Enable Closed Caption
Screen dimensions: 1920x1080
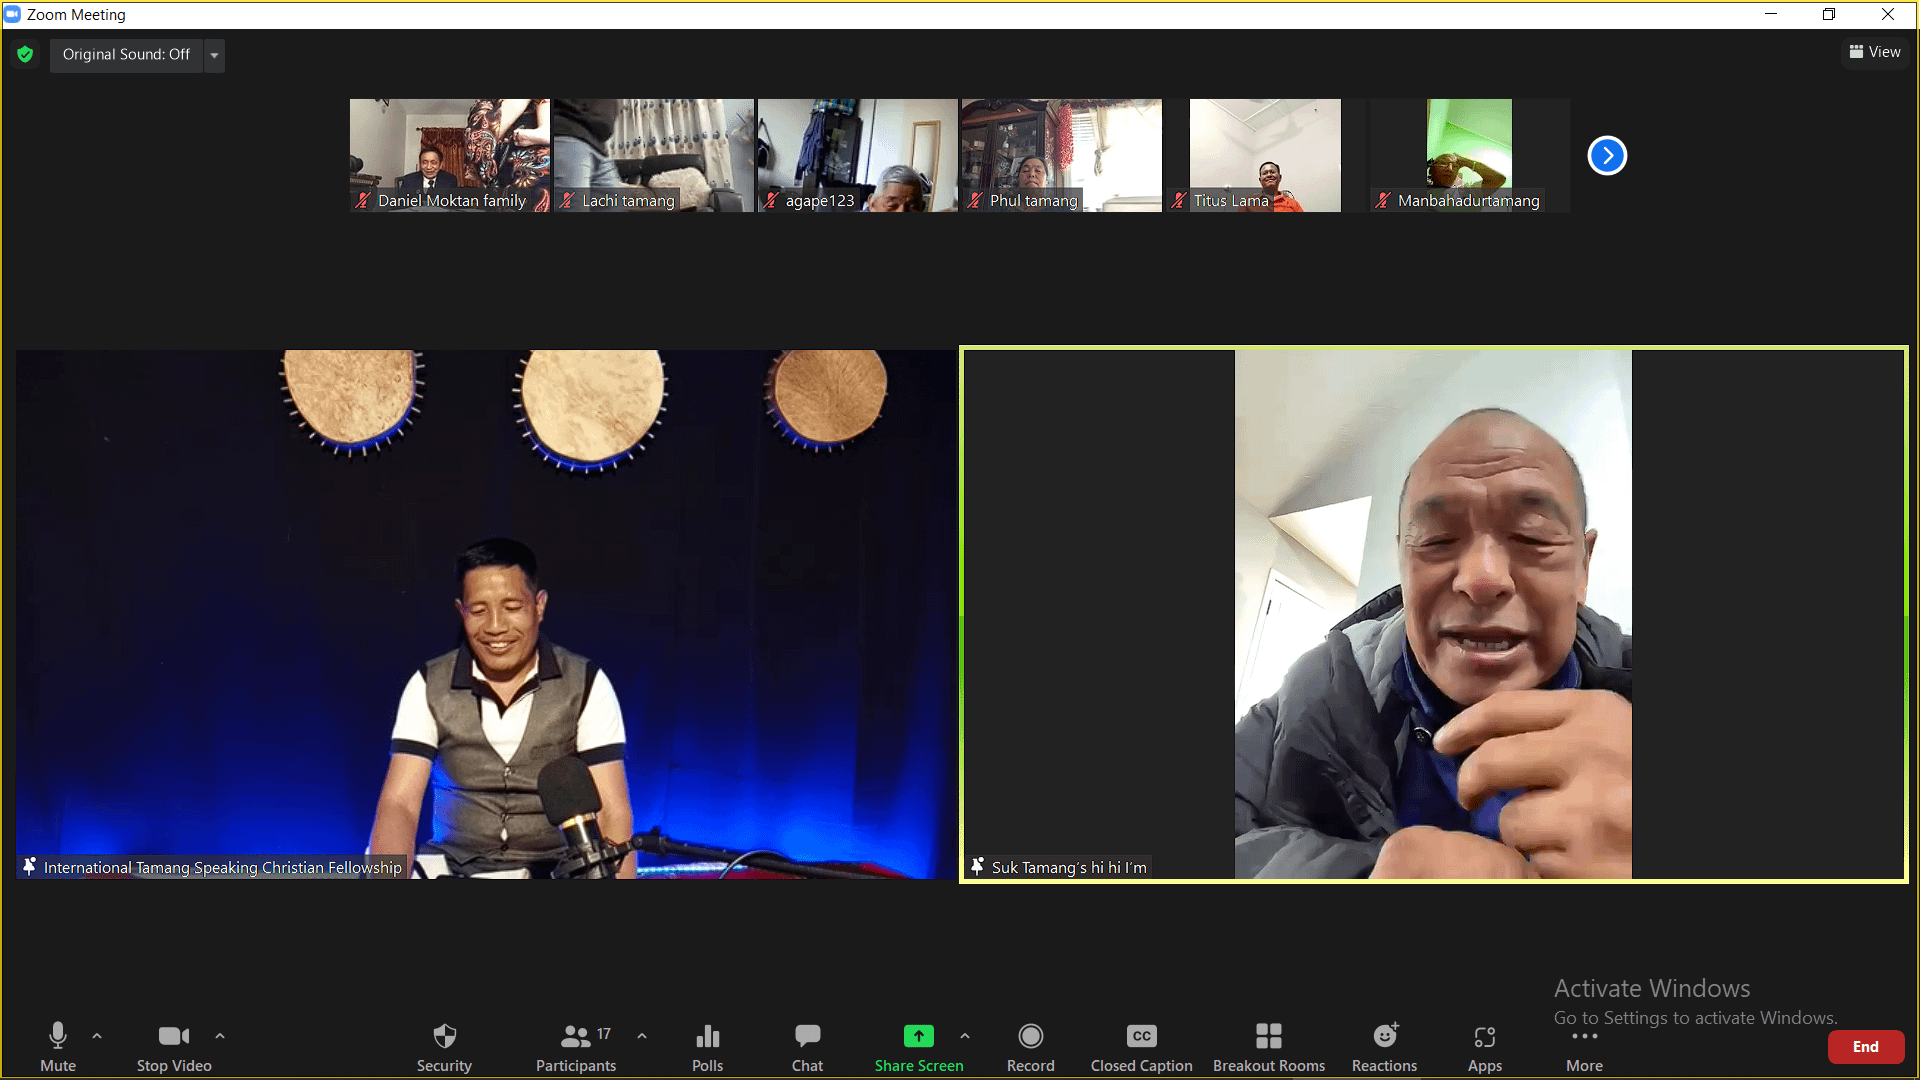[1142, 1046]
